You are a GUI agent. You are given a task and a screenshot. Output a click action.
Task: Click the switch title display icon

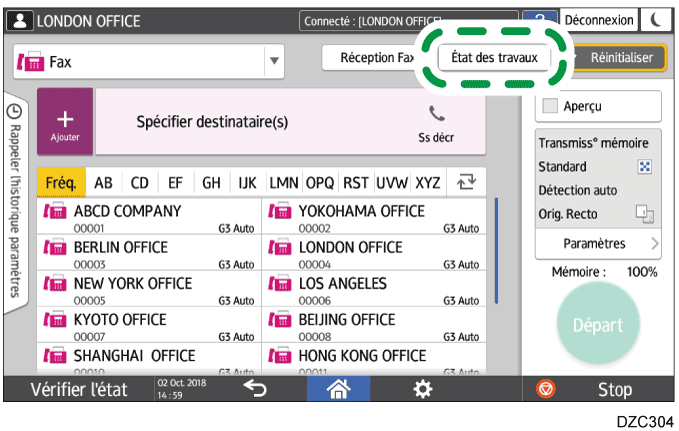point(466,182)
